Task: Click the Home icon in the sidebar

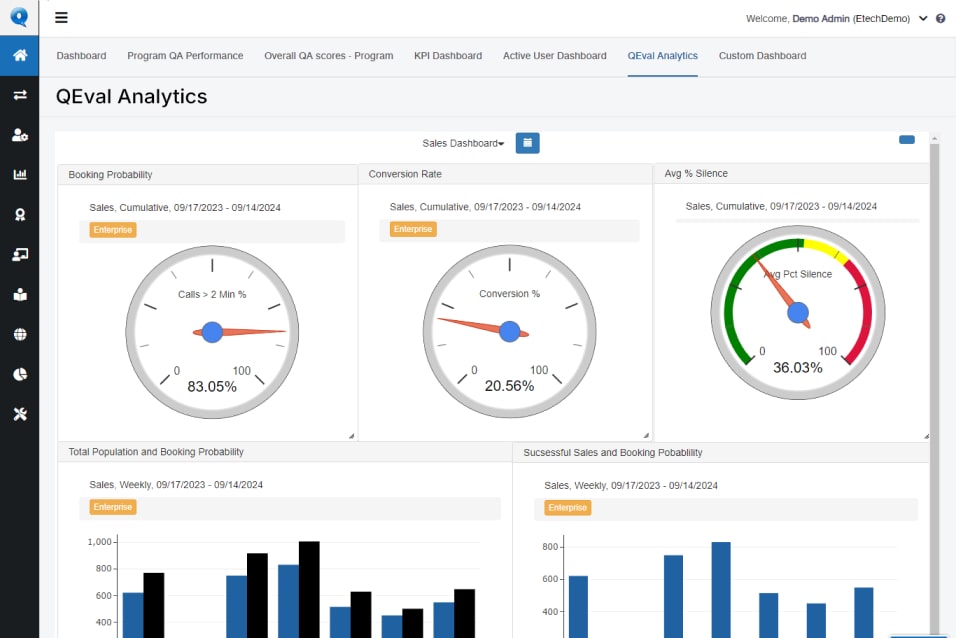Action: pos(19,55)
